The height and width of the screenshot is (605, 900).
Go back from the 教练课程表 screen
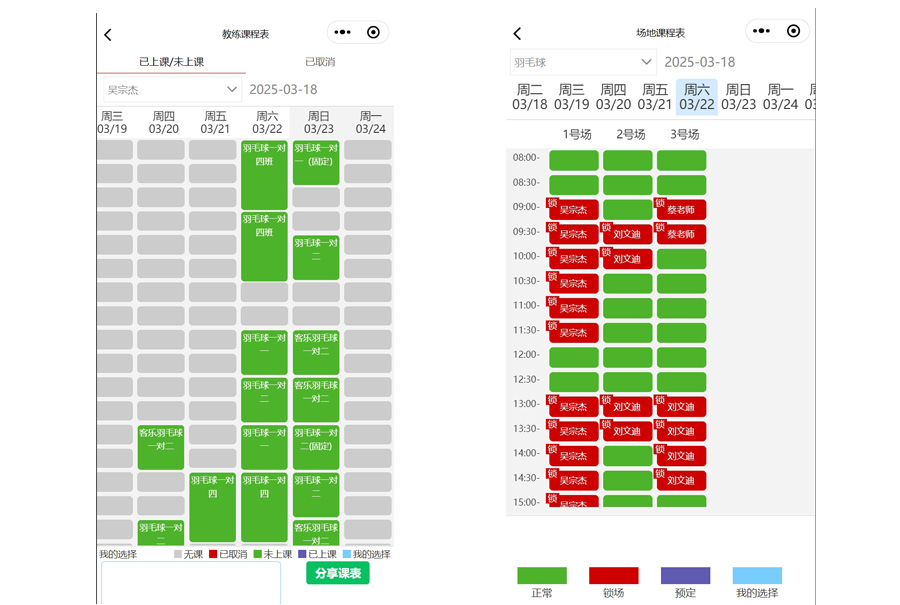tap(108, 35)
